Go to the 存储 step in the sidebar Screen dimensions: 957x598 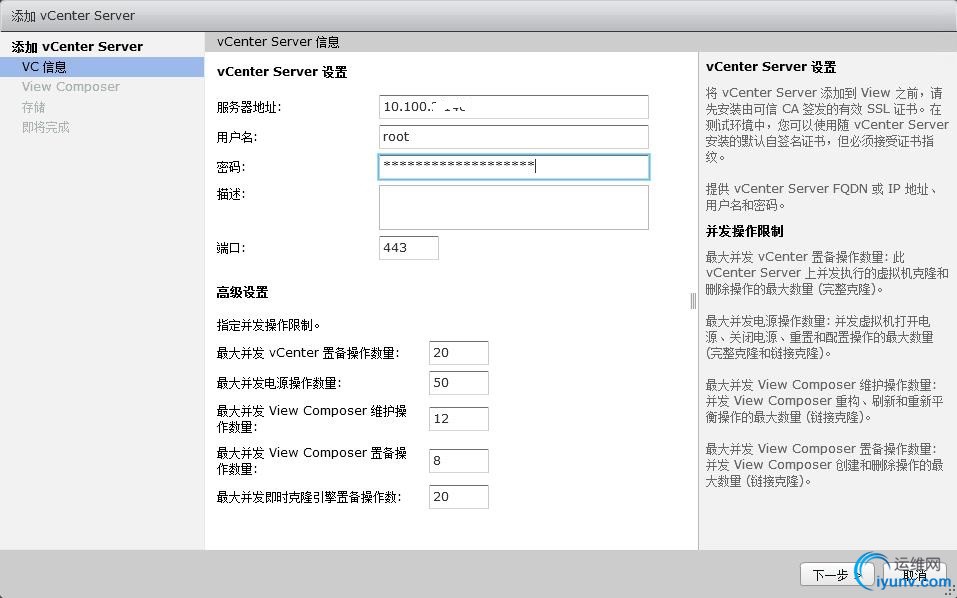pos(34,107)
